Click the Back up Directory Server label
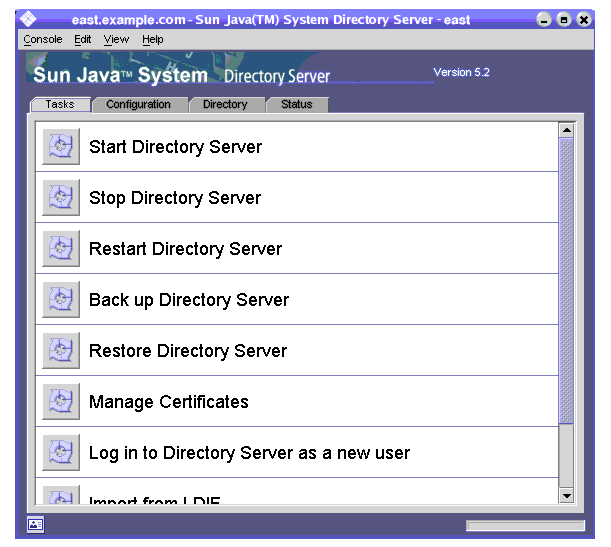This screenshot has width=611, height=547. pyautogui.click(x=189, y=300)
